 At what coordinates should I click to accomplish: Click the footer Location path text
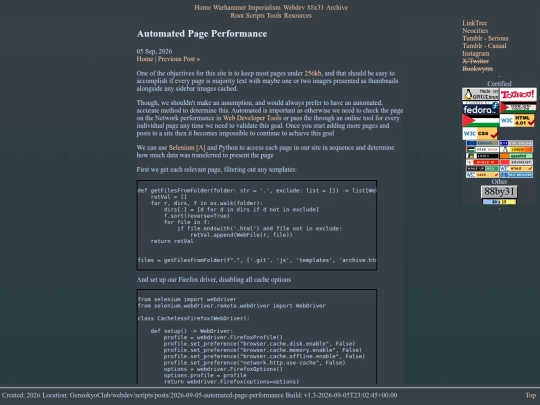[163, 395]
